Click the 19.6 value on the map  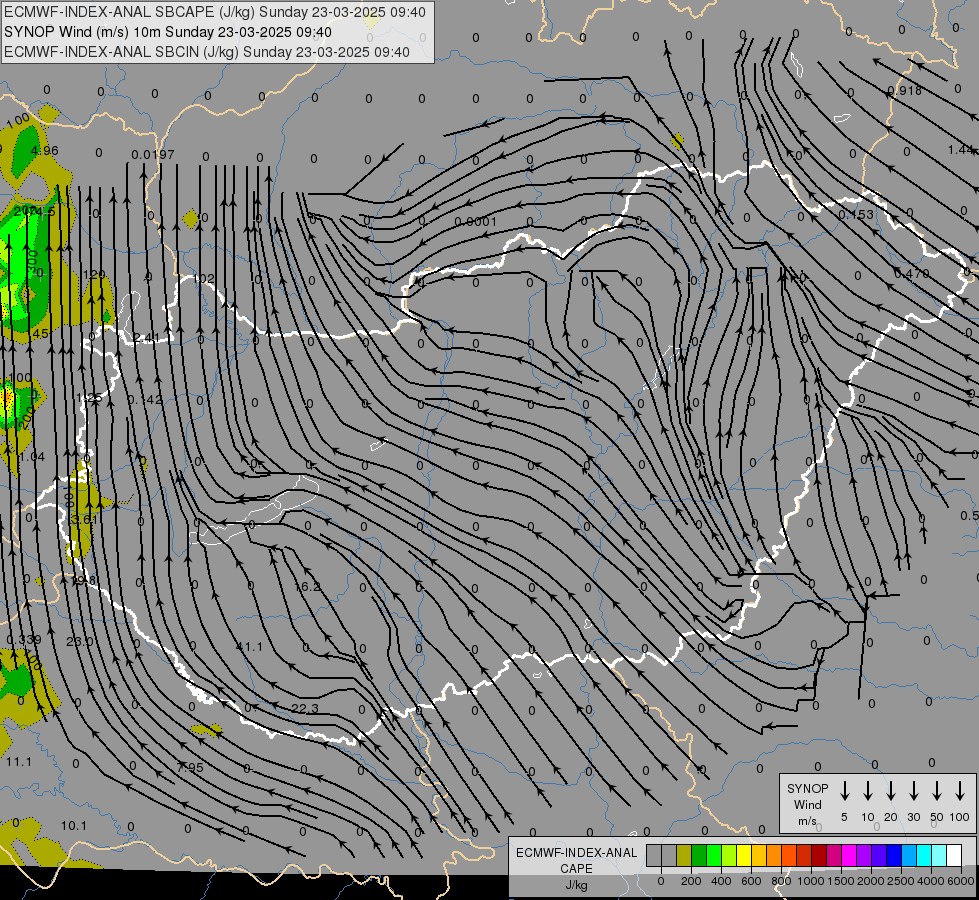[84, 581]
